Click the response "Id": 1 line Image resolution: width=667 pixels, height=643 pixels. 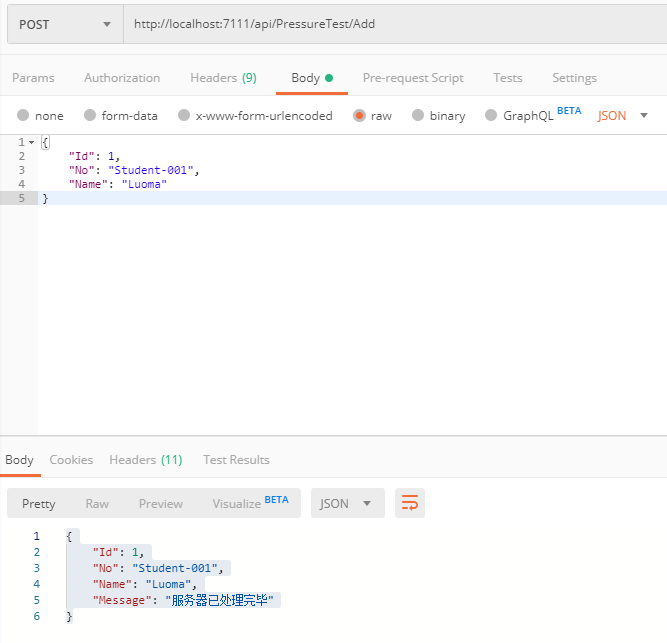119,552
